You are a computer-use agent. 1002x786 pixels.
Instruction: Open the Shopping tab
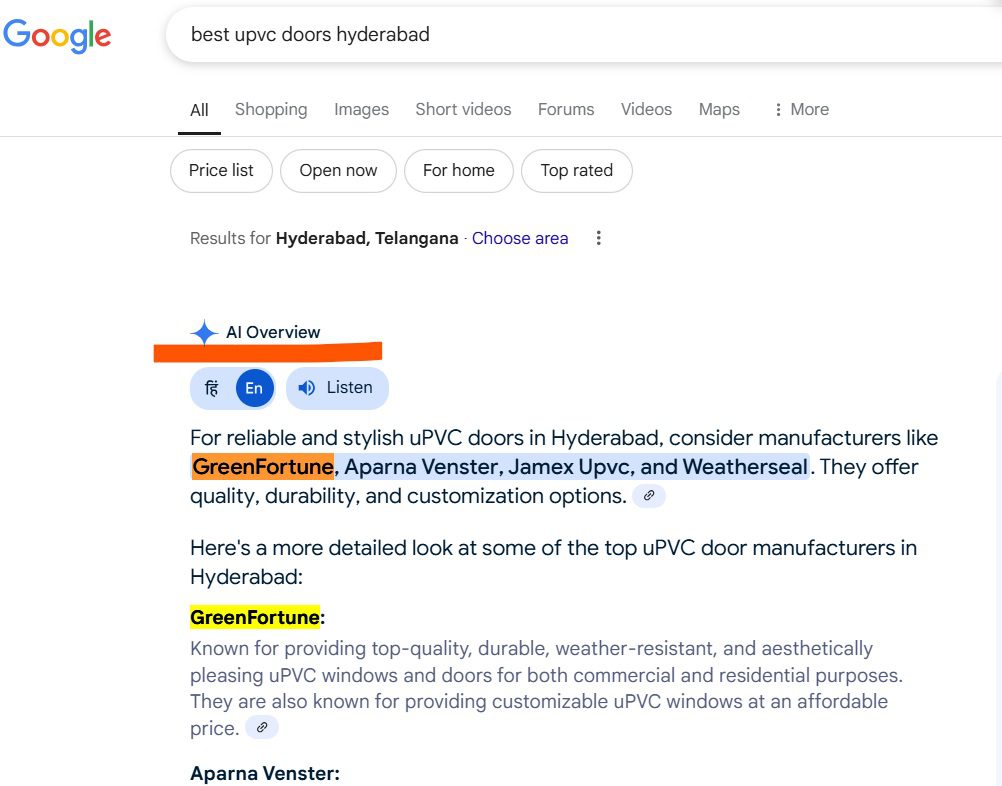(271, 110)
